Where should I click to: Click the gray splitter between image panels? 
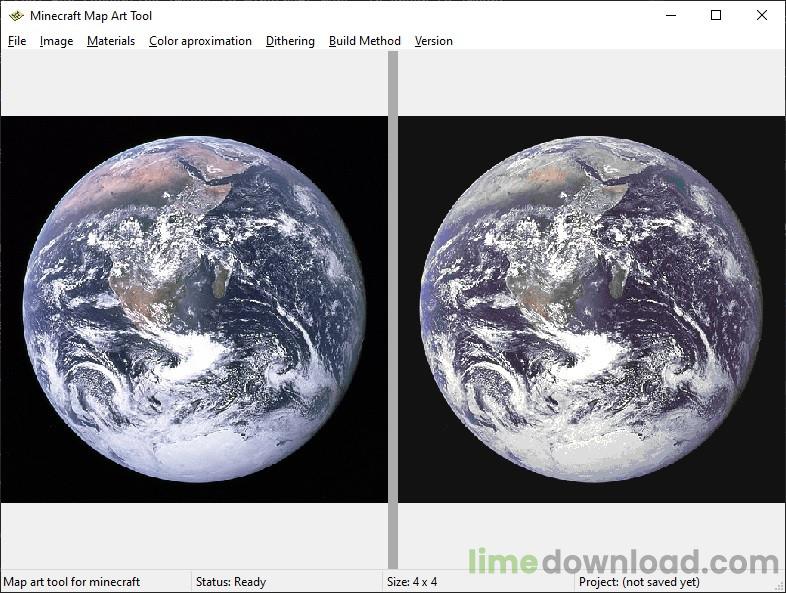(393, 309)
